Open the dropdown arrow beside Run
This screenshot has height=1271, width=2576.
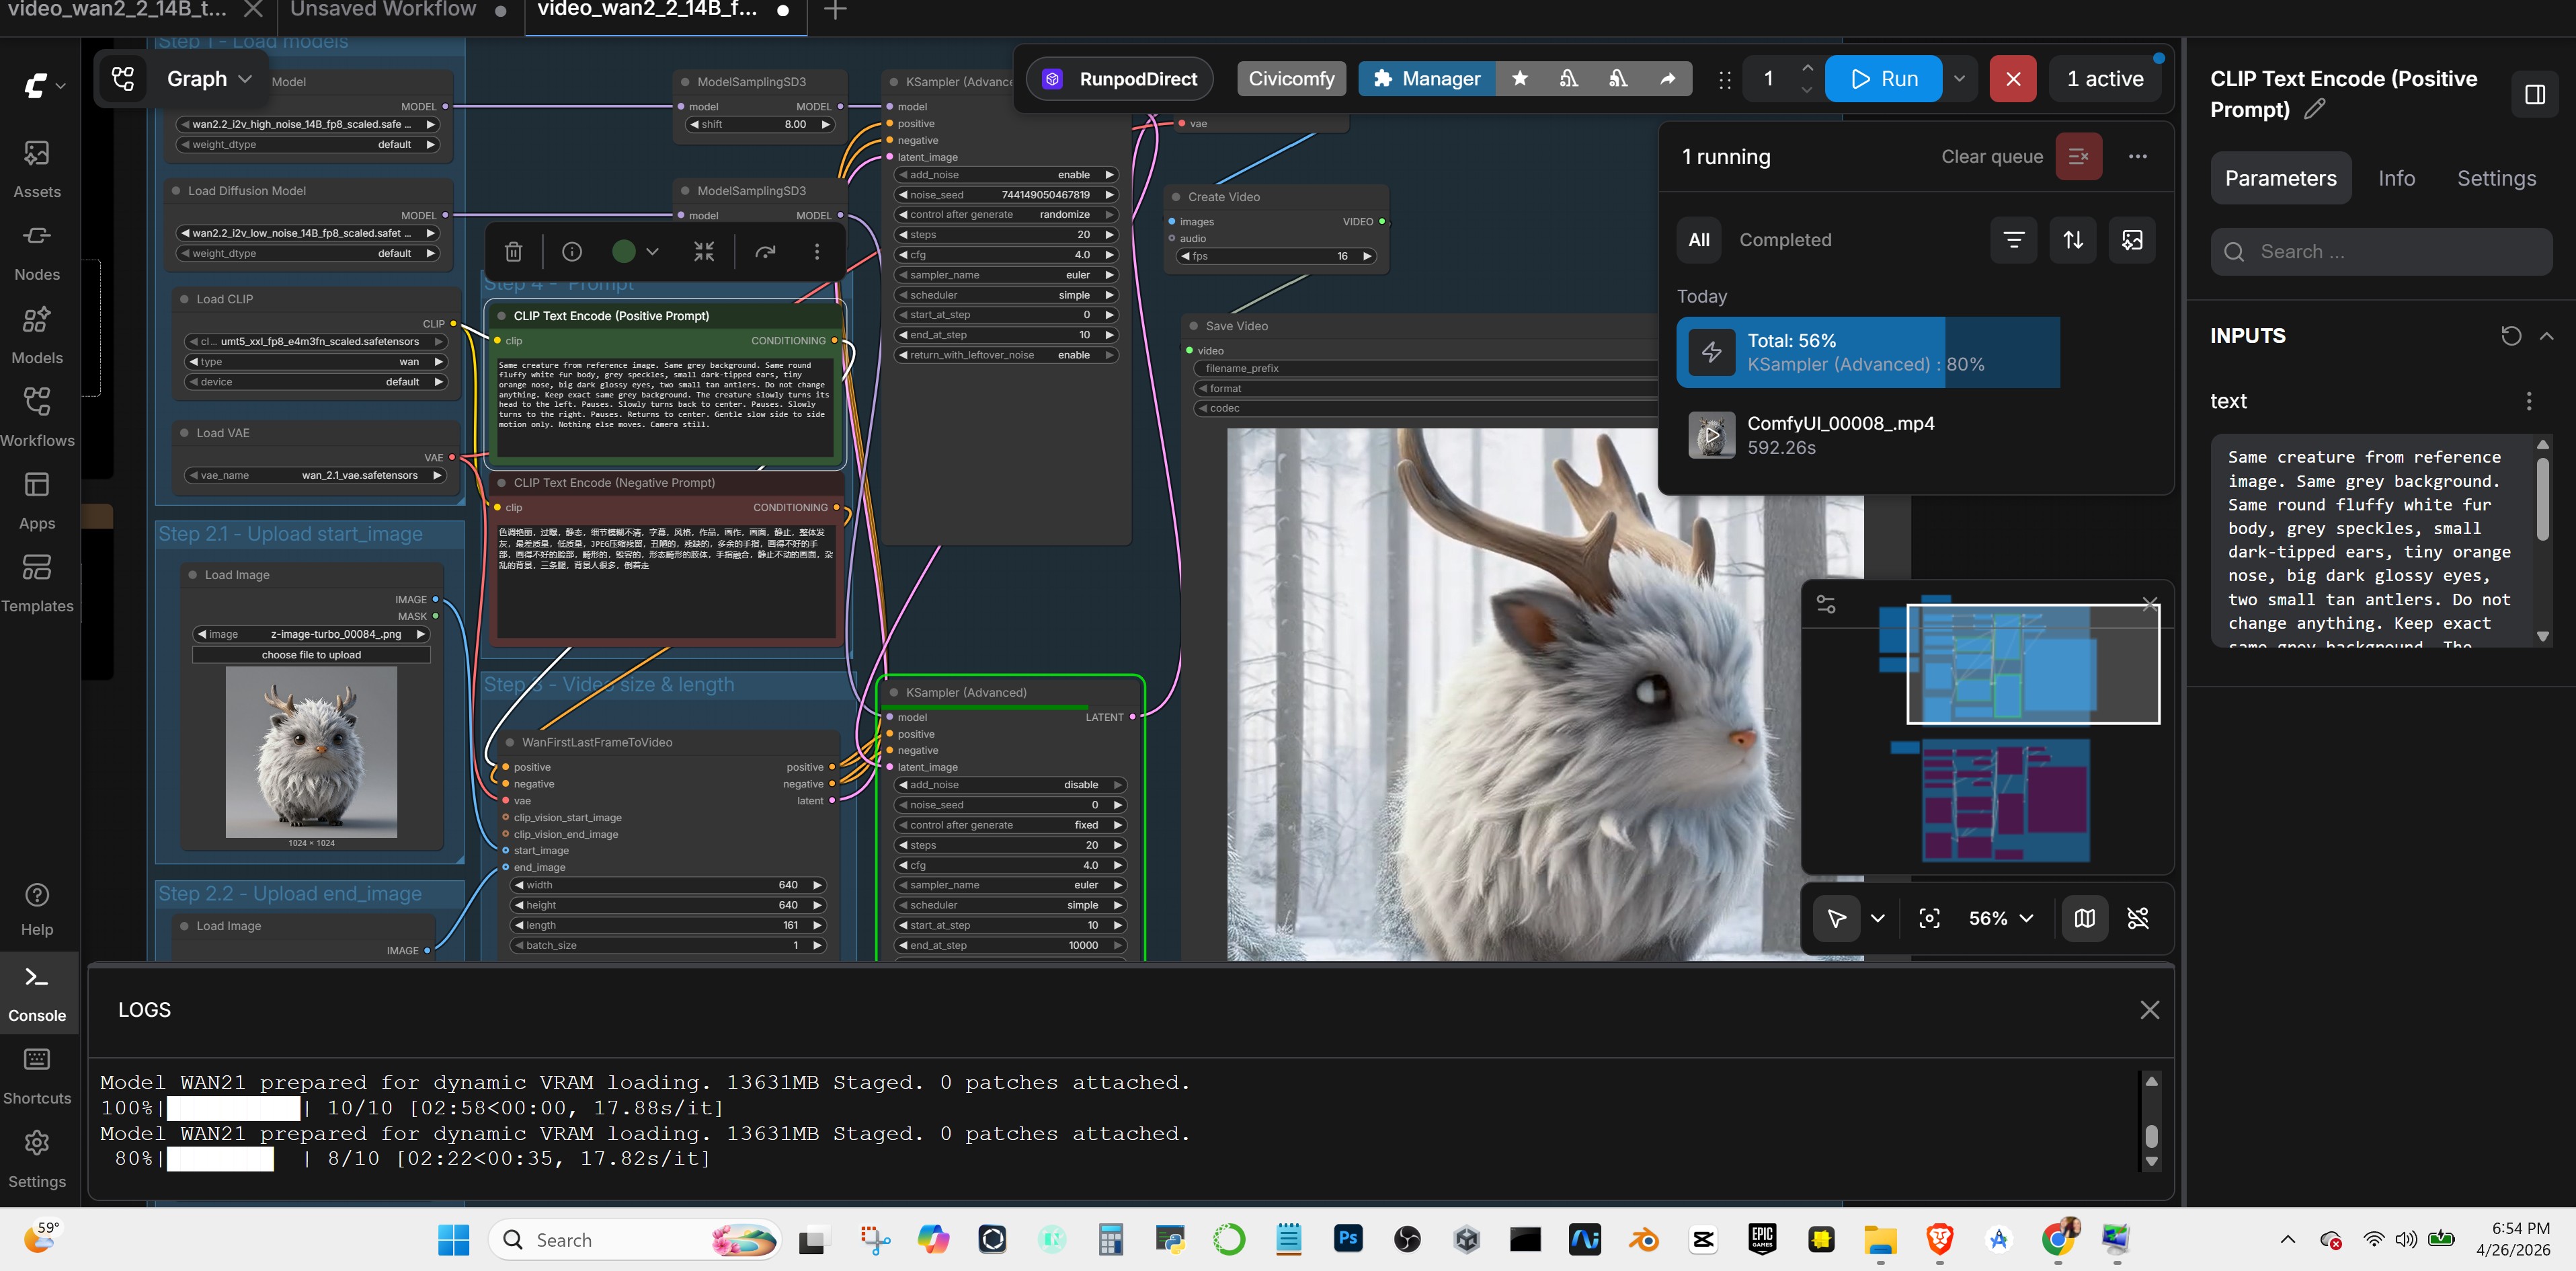pos(1959,78)
